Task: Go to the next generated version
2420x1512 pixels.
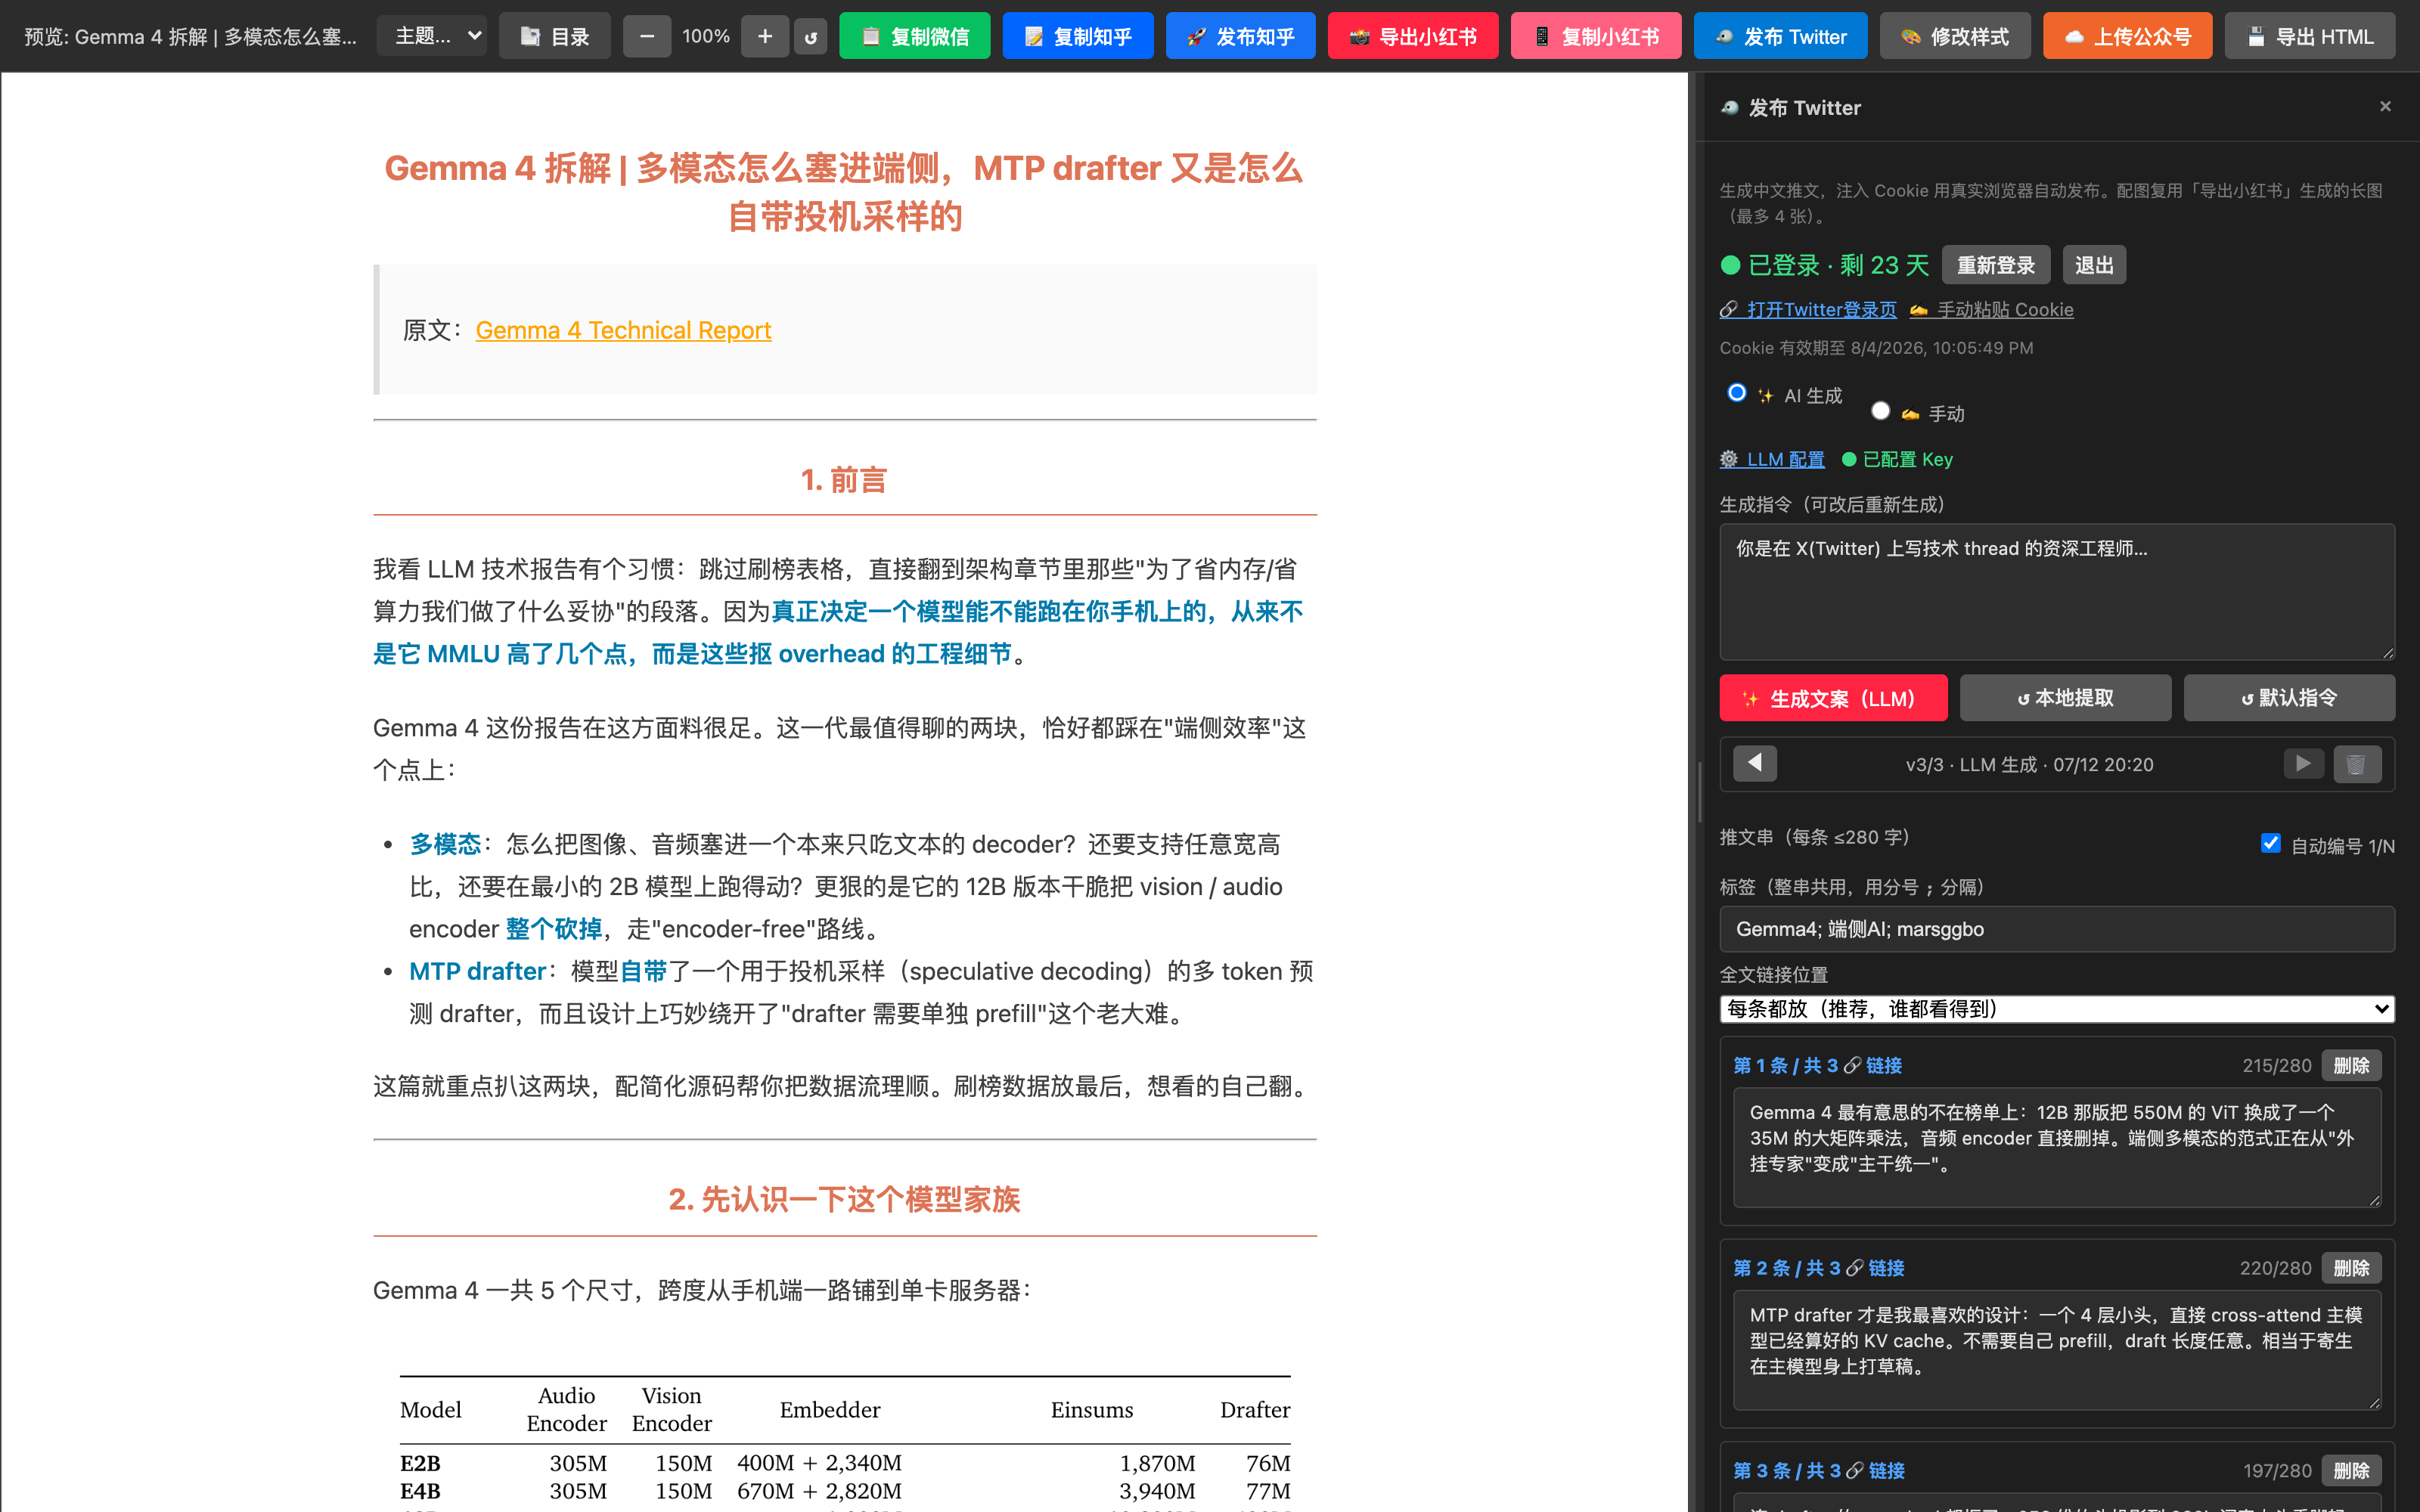Action: pyautogui.click(x=2304, y=764)
